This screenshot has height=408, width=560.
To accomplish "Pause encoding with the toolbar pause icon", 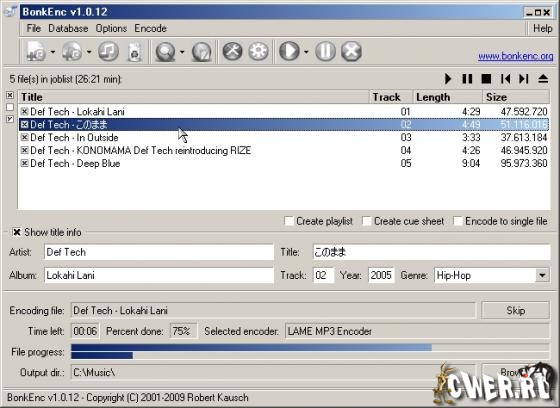I will tap(325, 51).
